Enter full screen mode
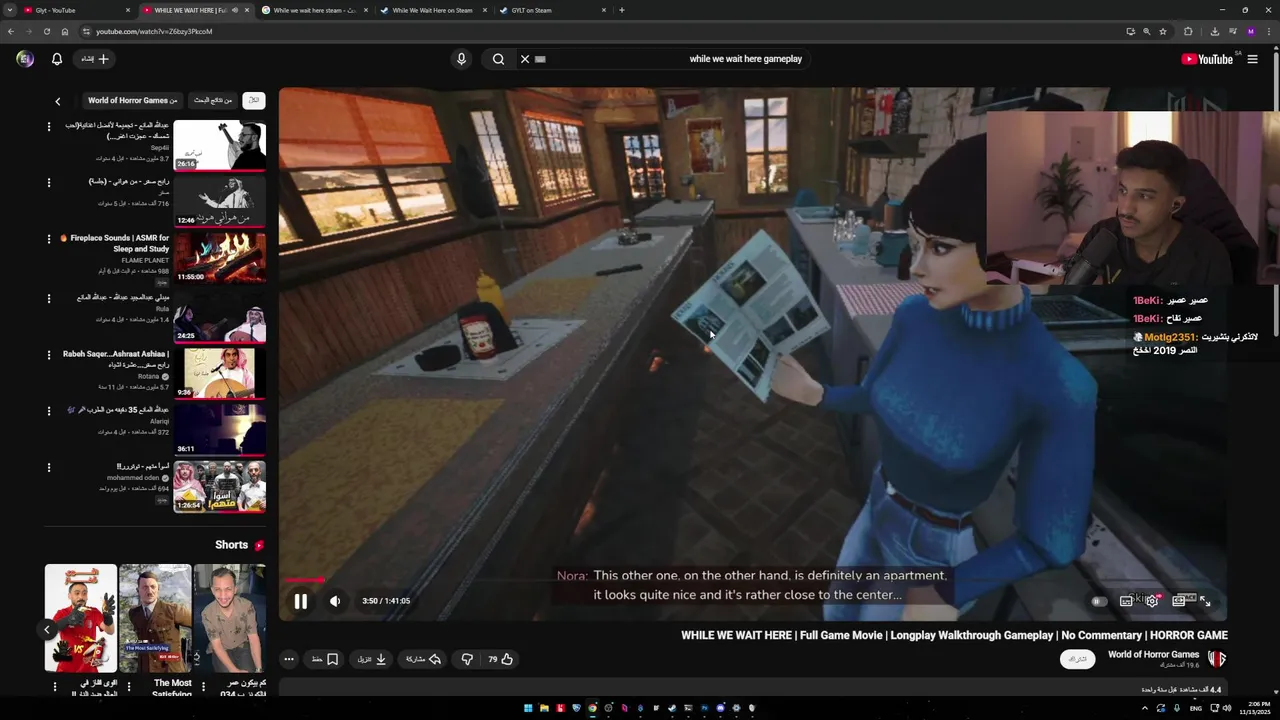The image size is (1280, 720). pos(1205,601)
